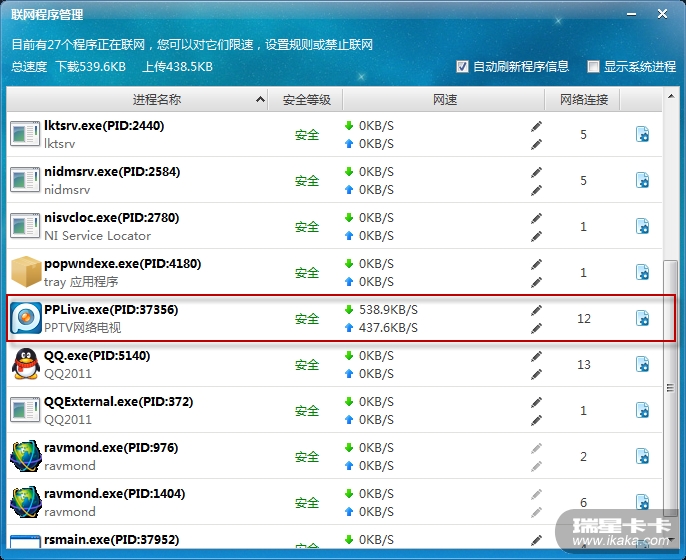Sort by 安全等级 column header

[x=306, y=100]
